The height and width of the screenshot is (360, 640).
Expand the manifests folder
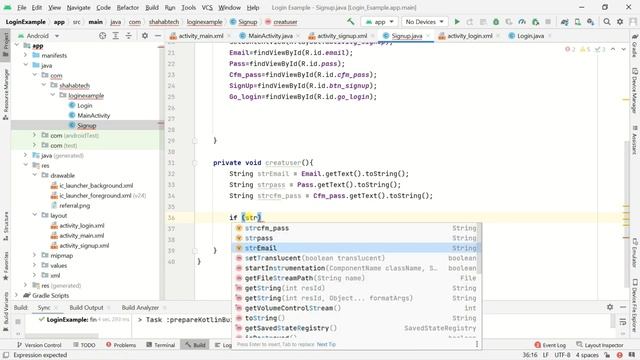point(25,55)
